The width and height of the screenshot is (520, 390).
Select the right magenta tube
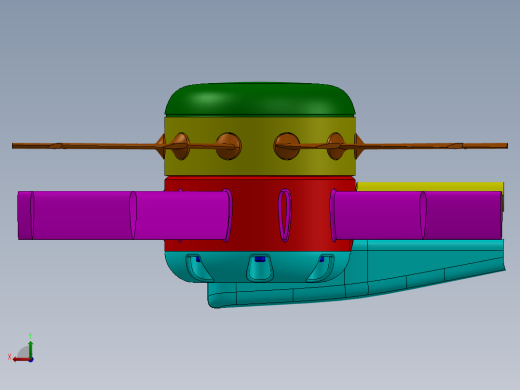(x=417, y=216)
